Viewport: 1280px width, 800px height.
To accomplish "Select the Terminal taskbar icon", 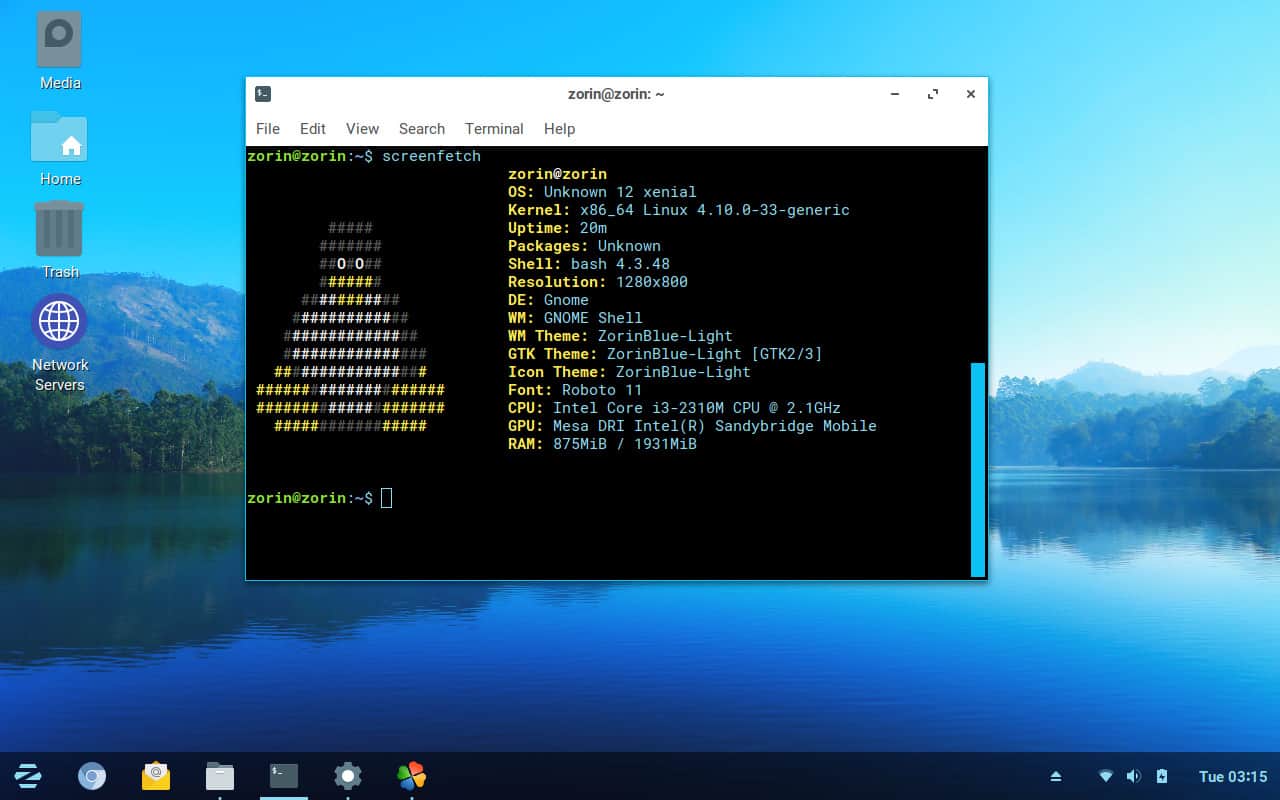I will pyautogui.click(x=284, y=775).
